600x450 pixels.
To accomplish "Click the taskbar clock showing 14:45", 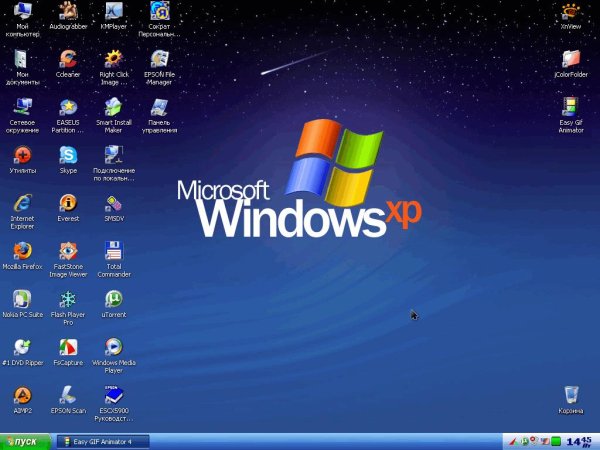I will pyautogui.click(x=579, y=442).
